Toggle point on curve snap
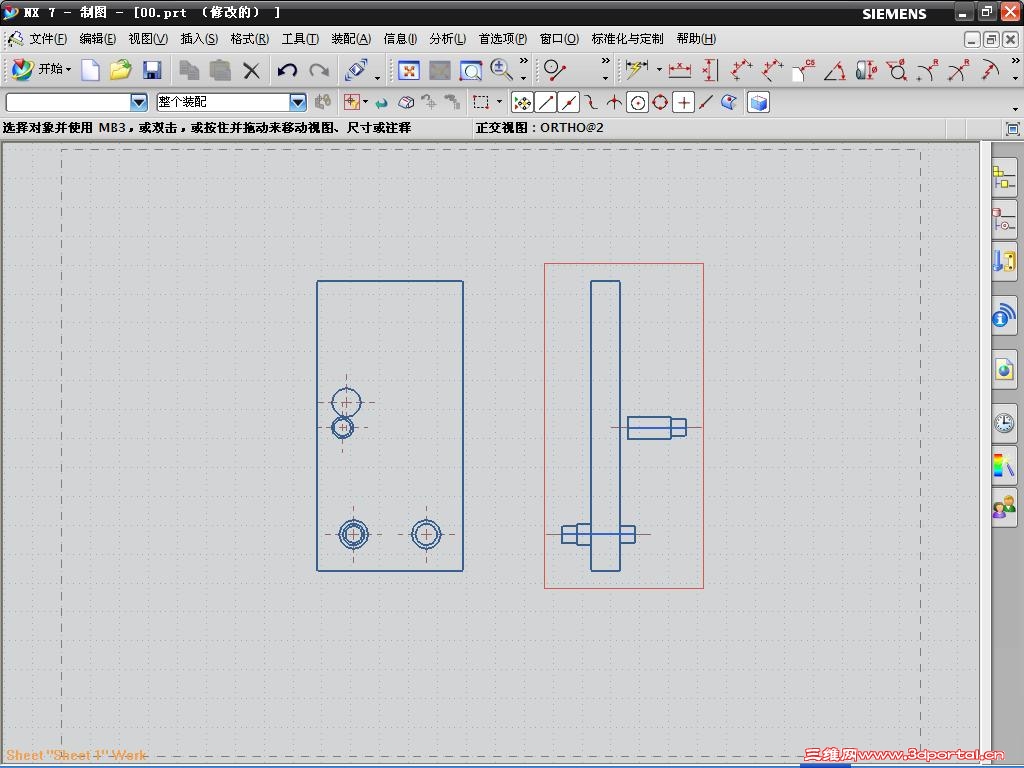 706,103
